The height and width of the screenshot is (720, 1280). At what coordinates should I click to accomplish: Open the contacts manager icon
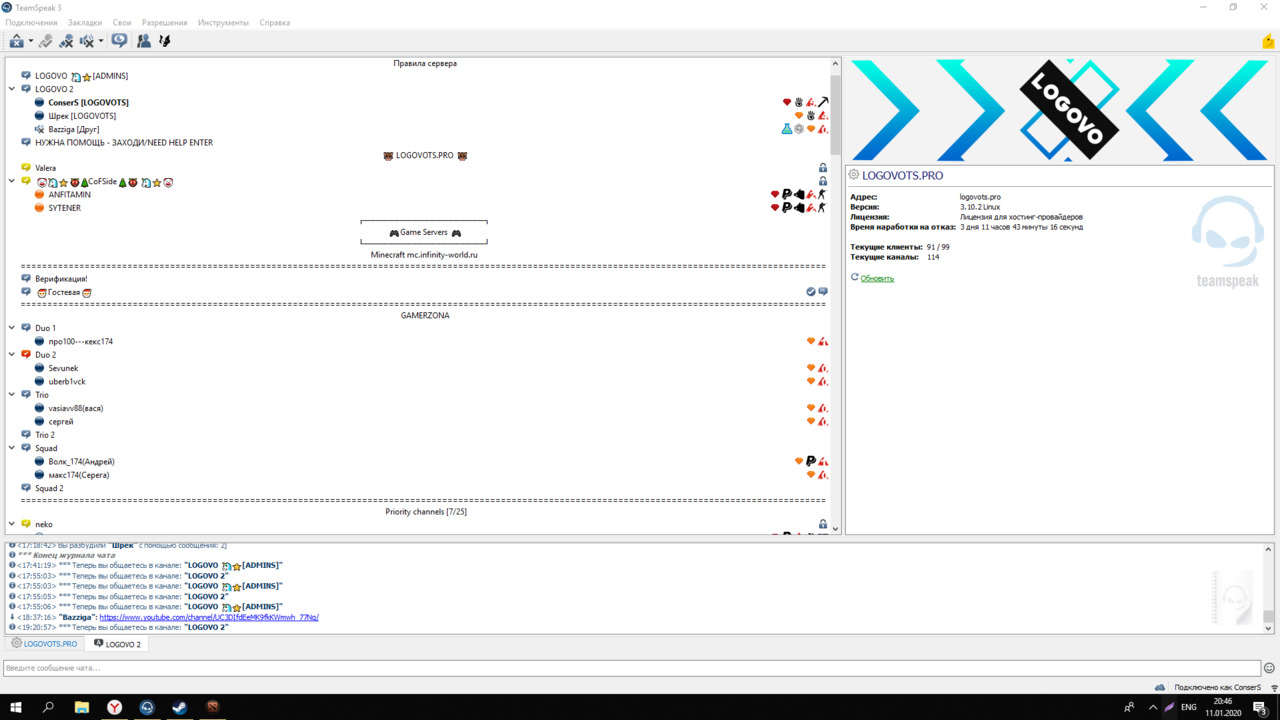point(144,41)
